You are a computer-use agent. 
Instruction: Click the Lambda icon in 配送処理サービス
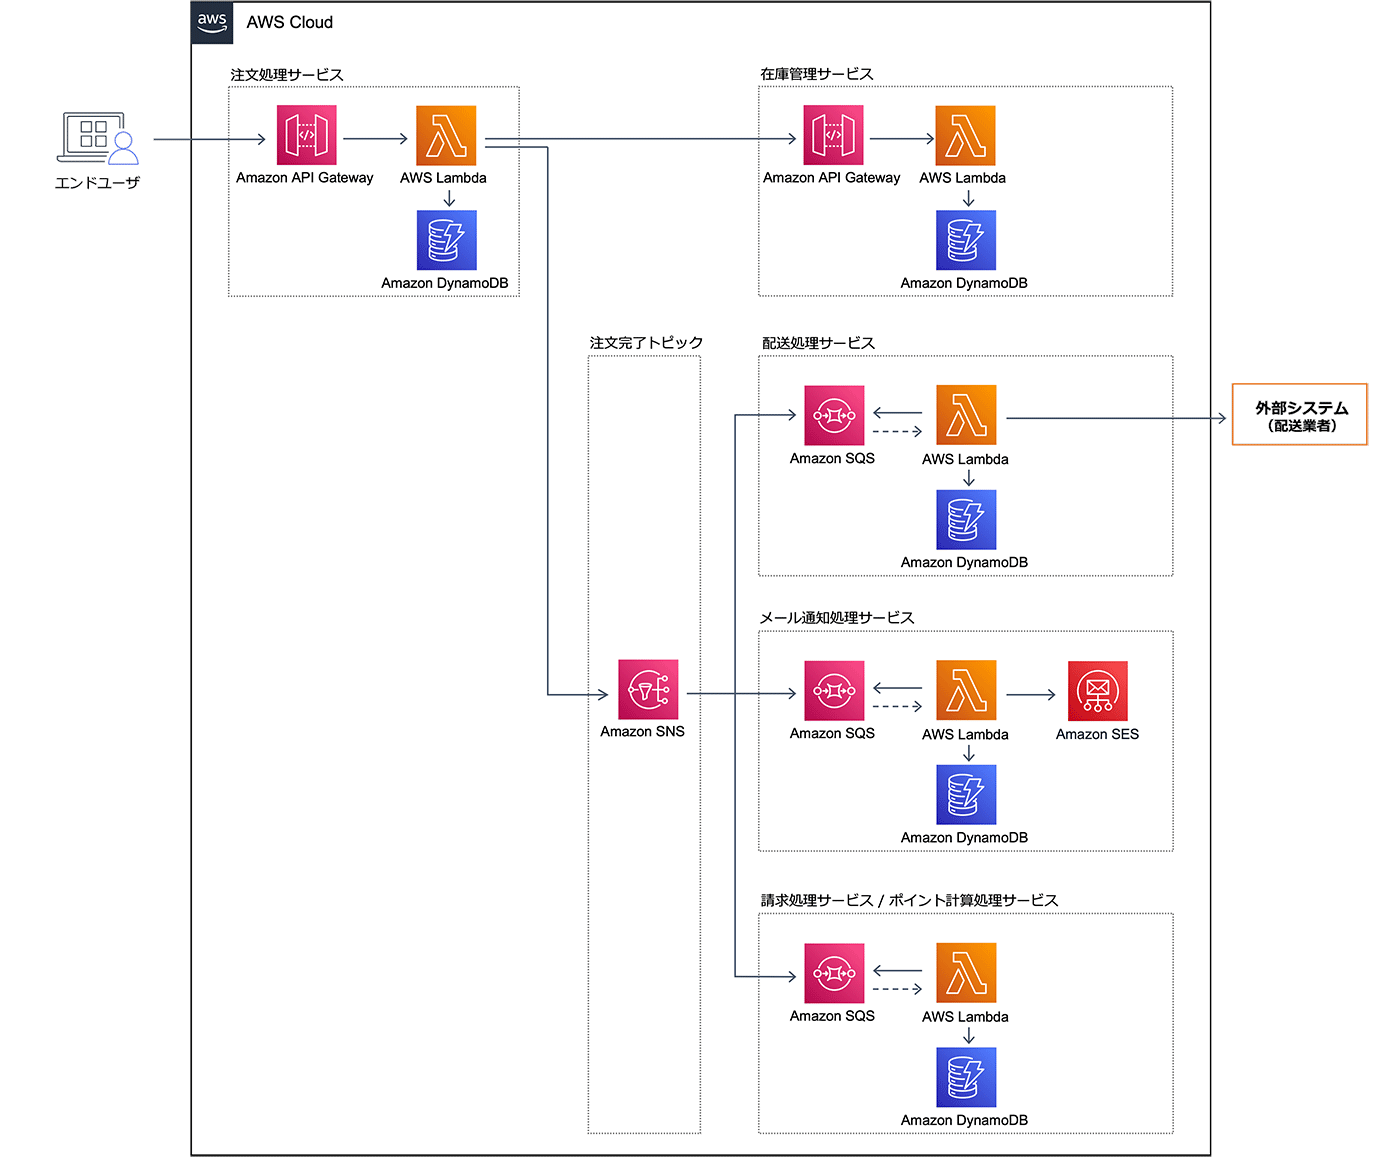coord(966,415)
